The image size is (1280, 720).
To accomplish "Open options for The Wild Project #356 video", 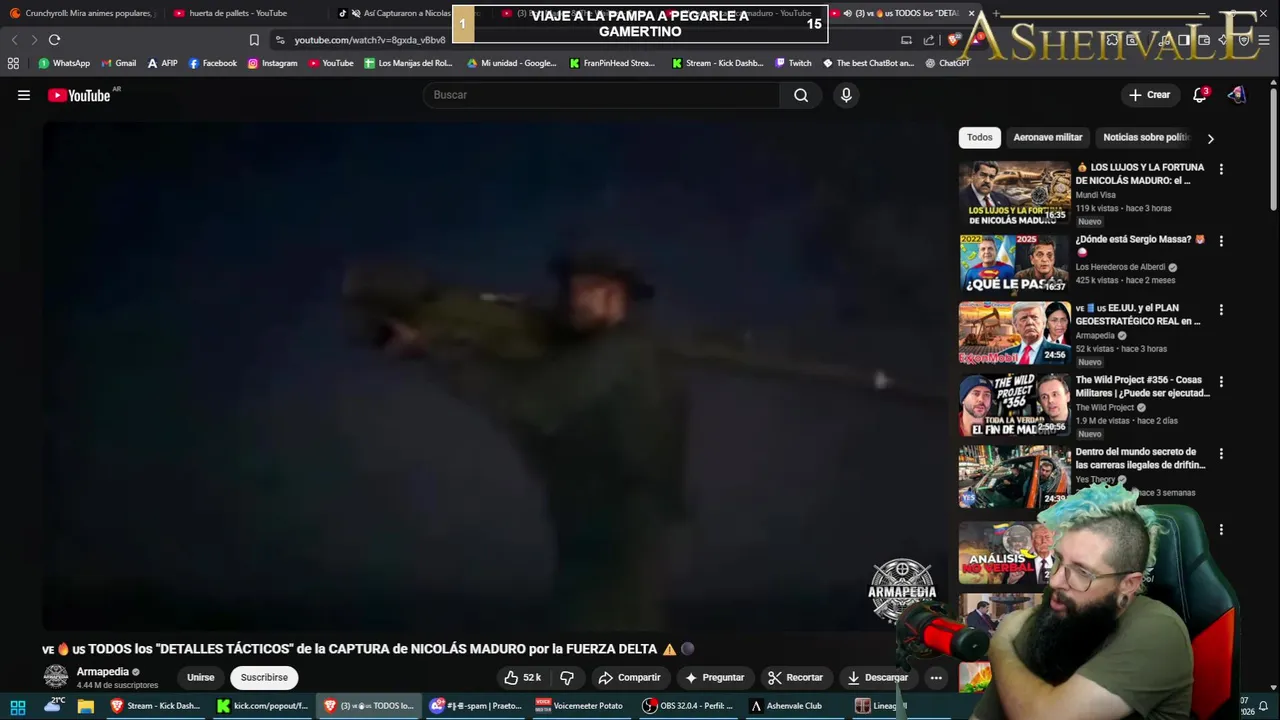I will [x=1221, y=382].
